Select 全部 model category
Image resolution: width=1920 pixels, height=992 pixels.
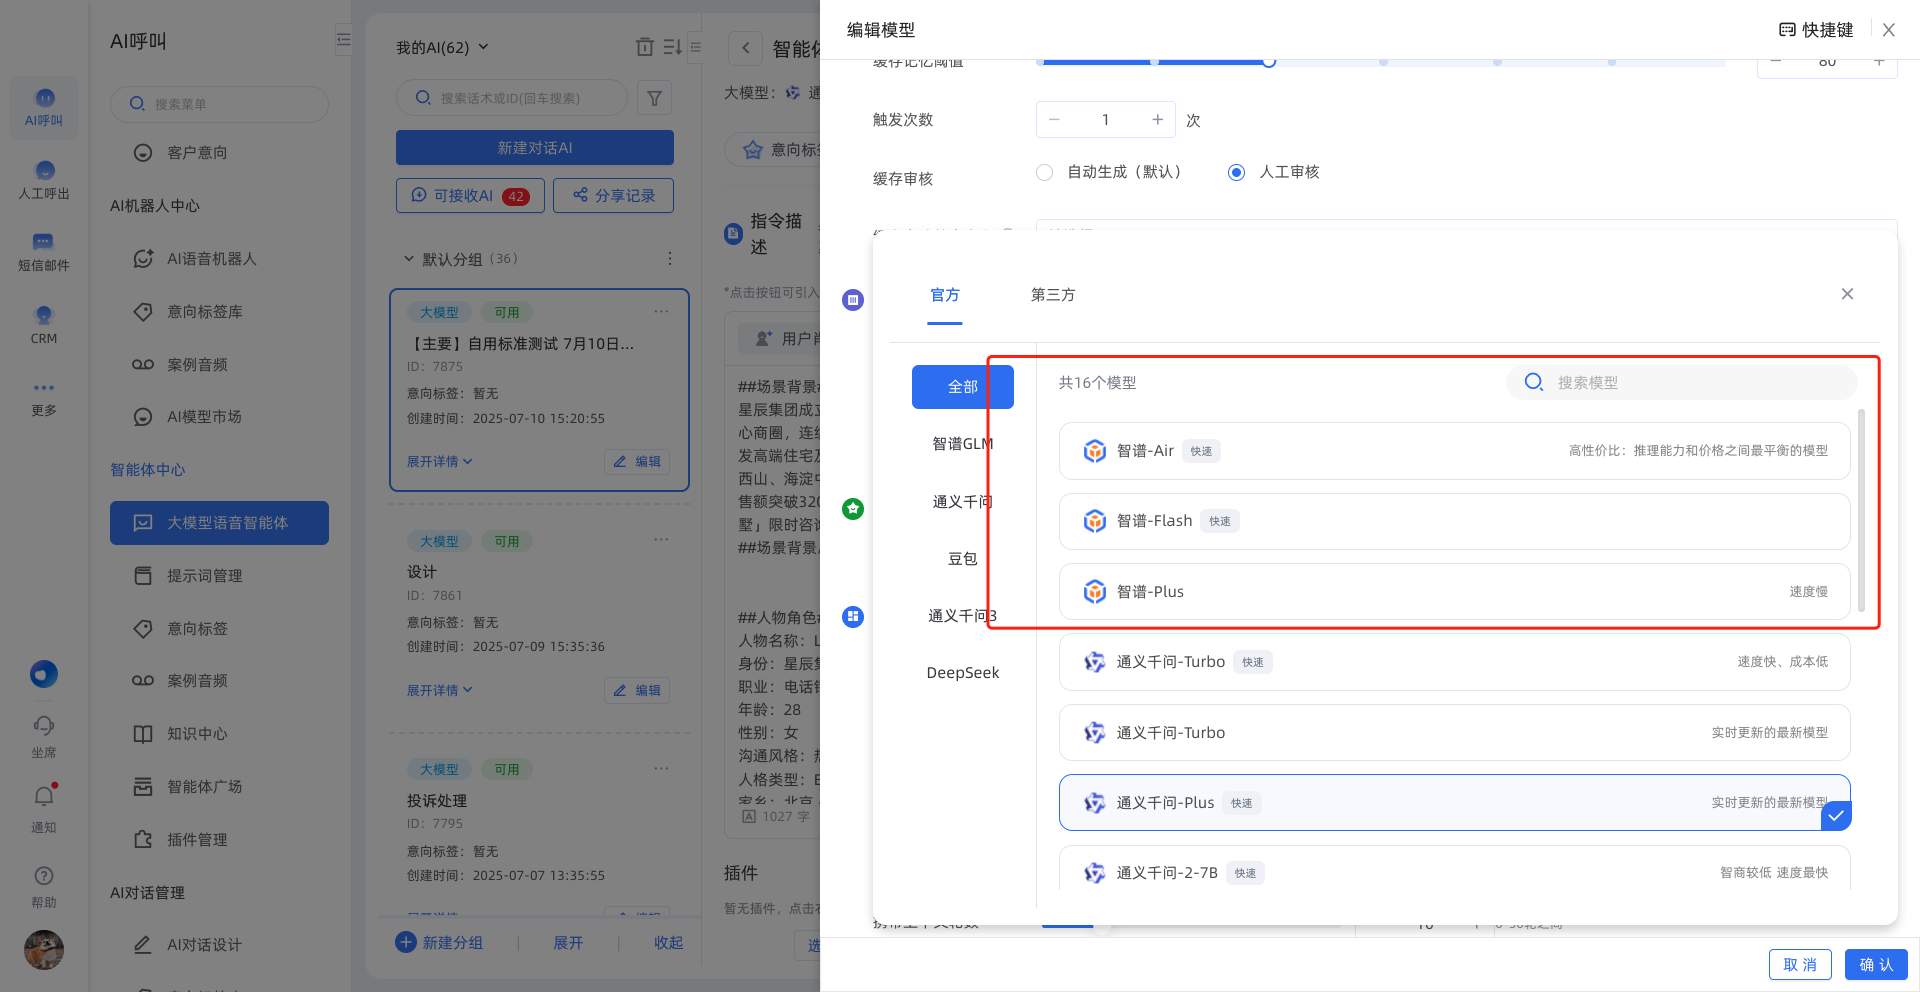click(963, 387)
